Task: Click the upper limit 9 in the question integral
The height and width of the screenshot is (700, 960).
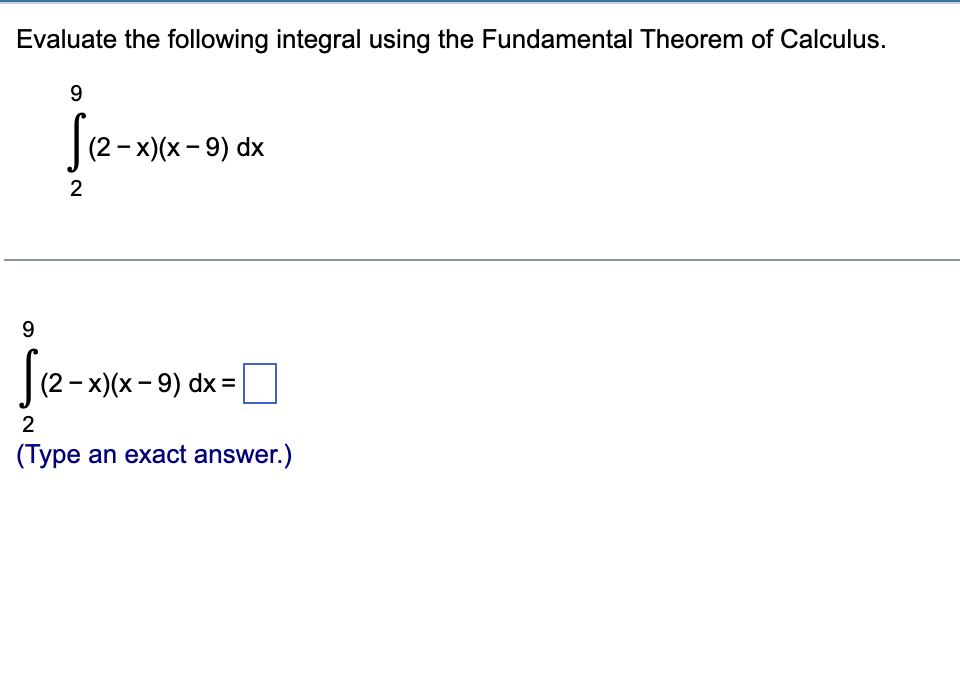Action: pyautogui.click(x=75, y=93)
